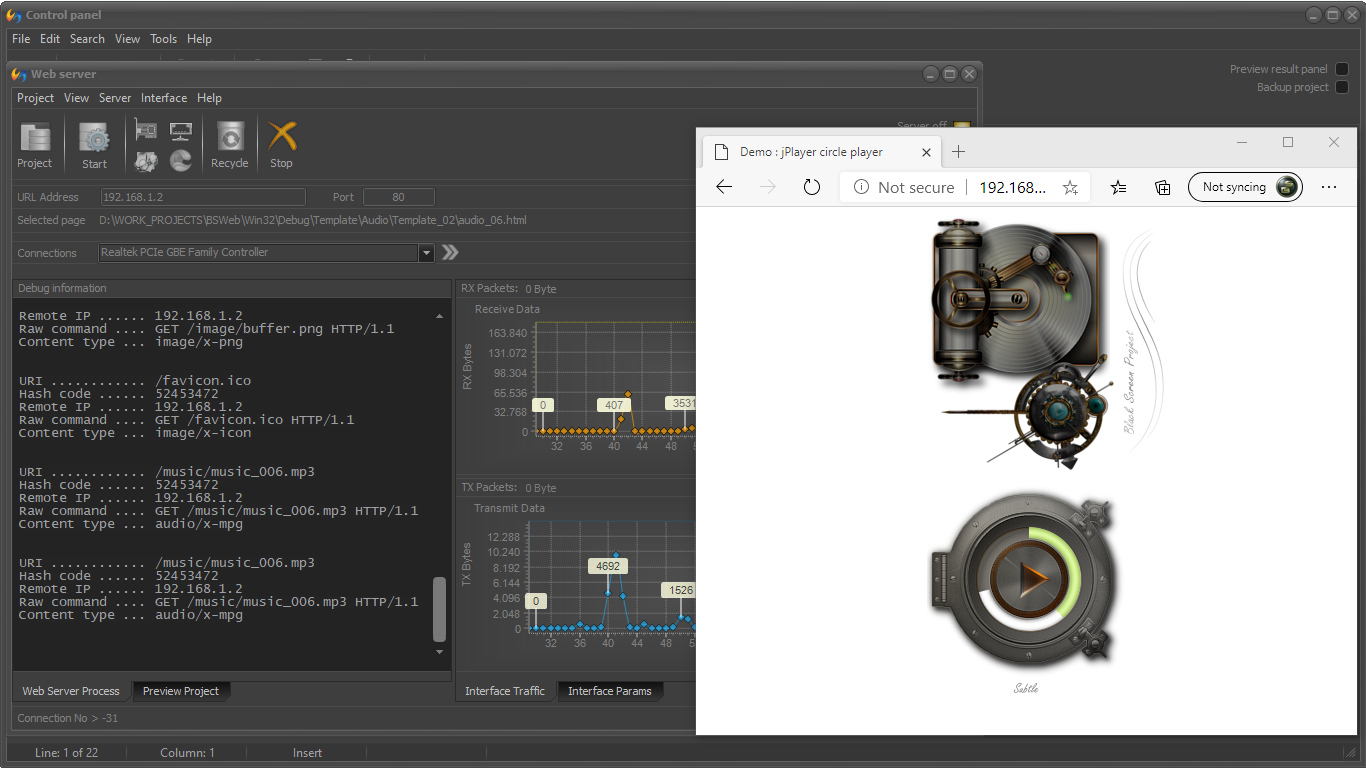
Task: Click the Not syncing profile button
Action: 1245,187
